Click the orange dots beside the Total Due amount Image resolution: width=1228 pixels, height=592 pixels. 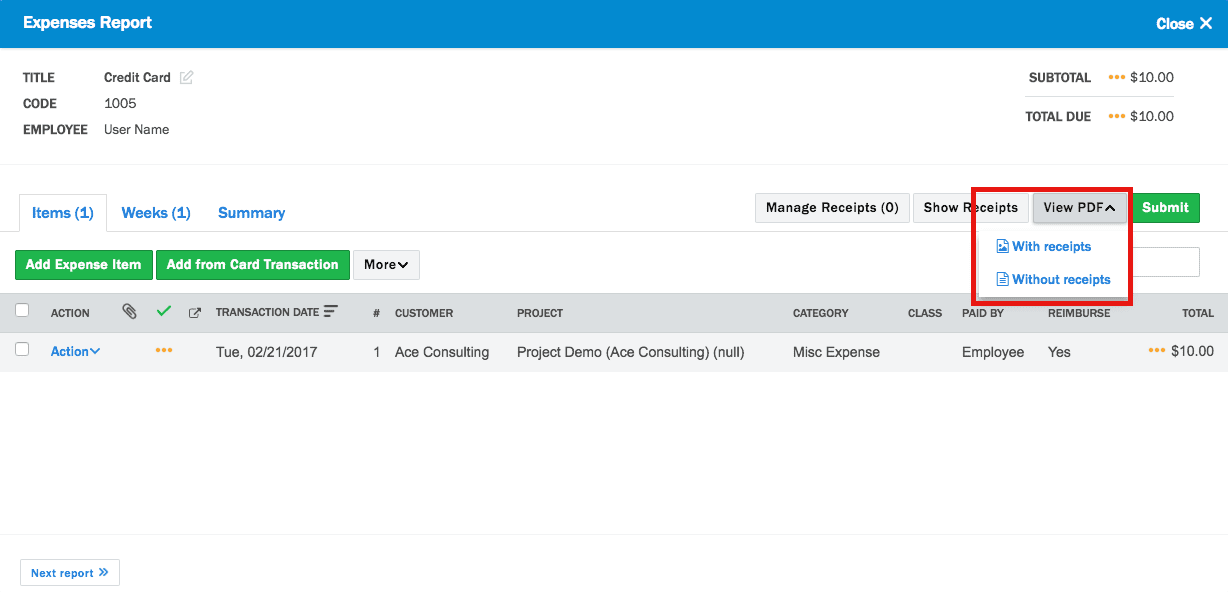(x=1117, y=117)
